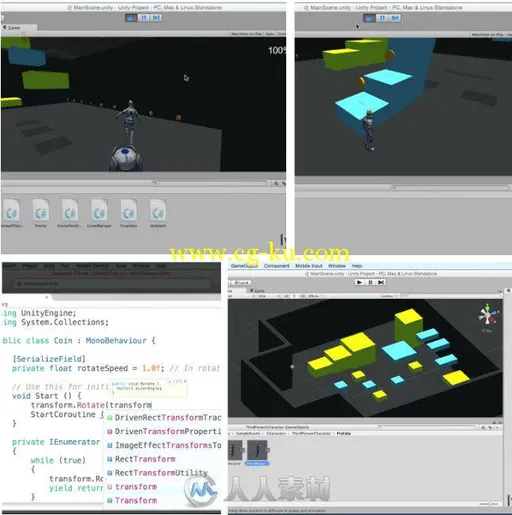Toggle Maximize on Play in top-left Game view
This screenshot has height=515, width=512.
pyautogui.click(x=247, y=34)
